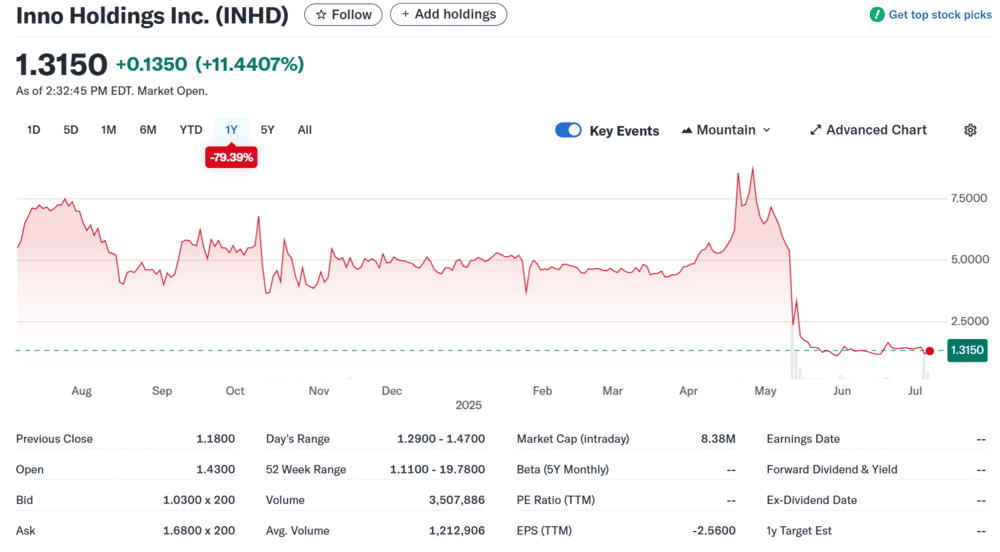
Task: Click Avg. Volume value 1,212,906
Action: 457,531
